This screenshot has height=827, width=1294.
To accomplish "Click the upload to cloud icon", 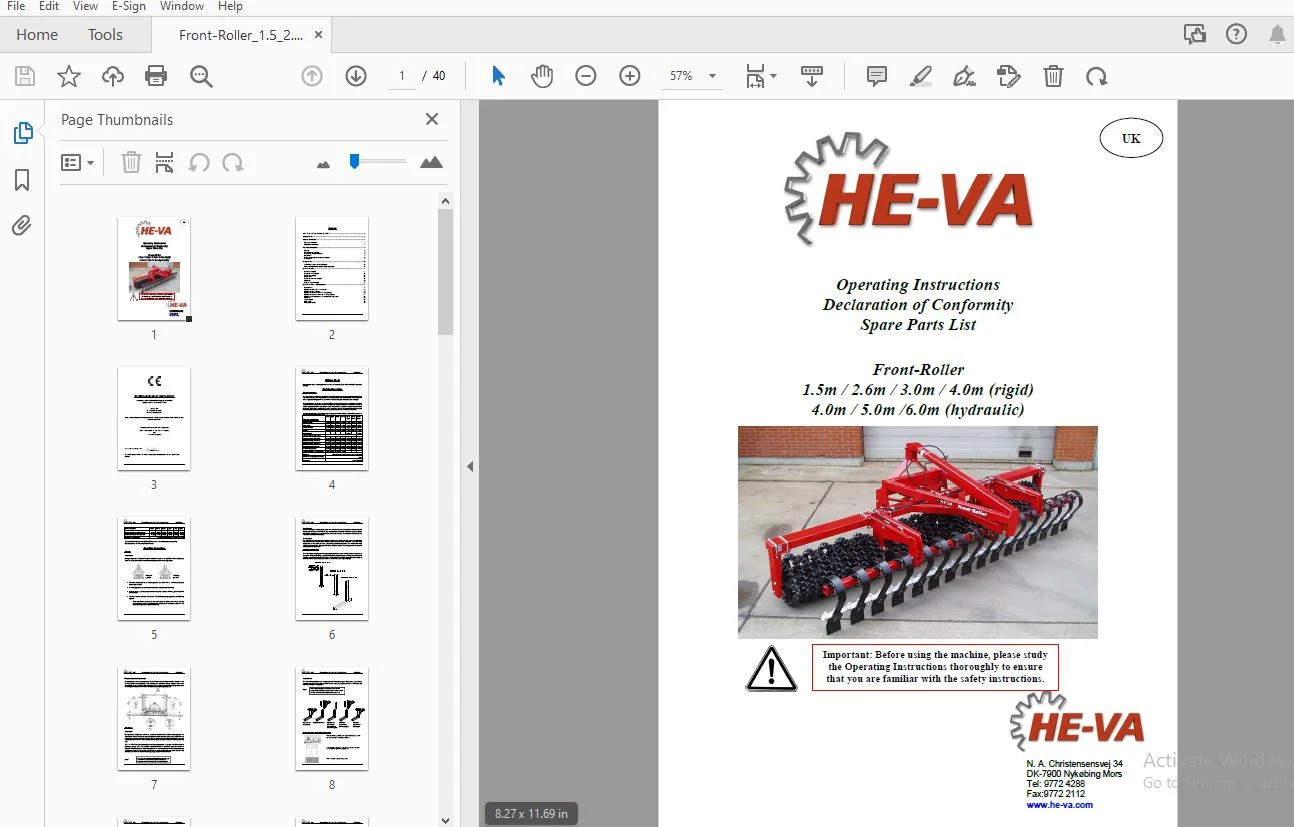I will tap(113, 76).
